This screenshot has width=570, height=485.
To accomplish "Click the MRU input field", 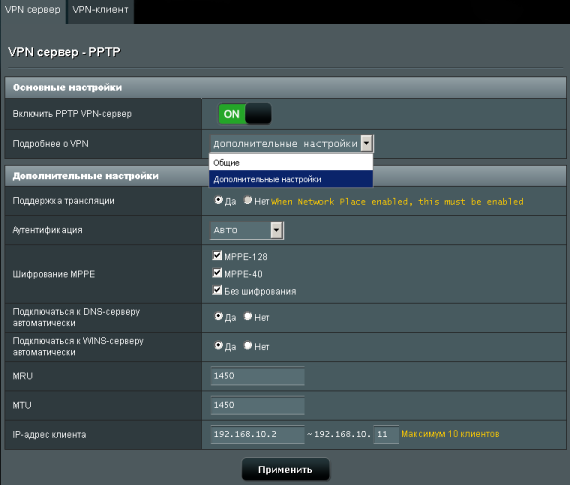I will (x=257, y=376).
